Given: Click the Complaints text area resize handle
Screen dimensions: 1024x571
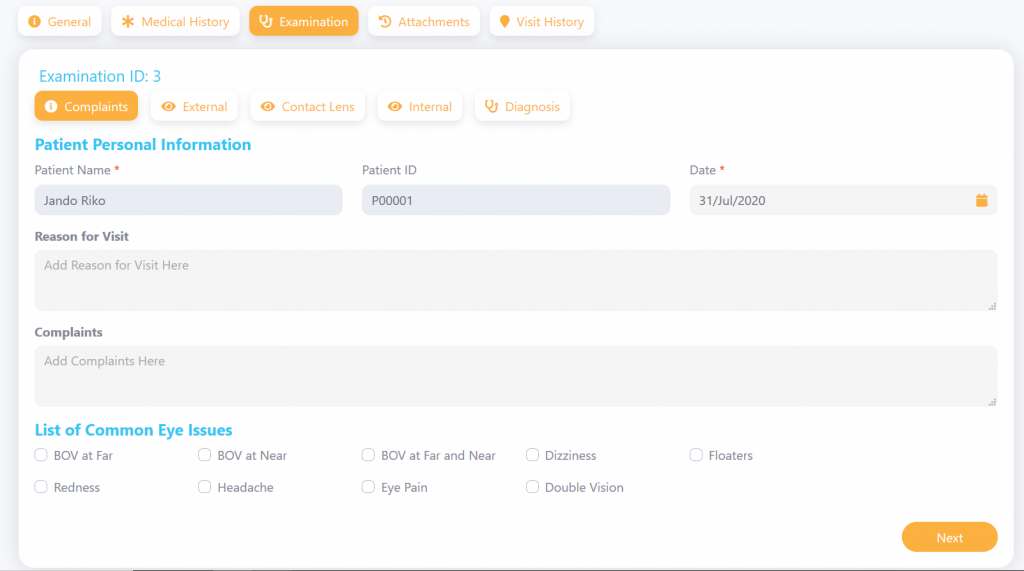Looking at the screenshot, I should (x=992, y=402).
